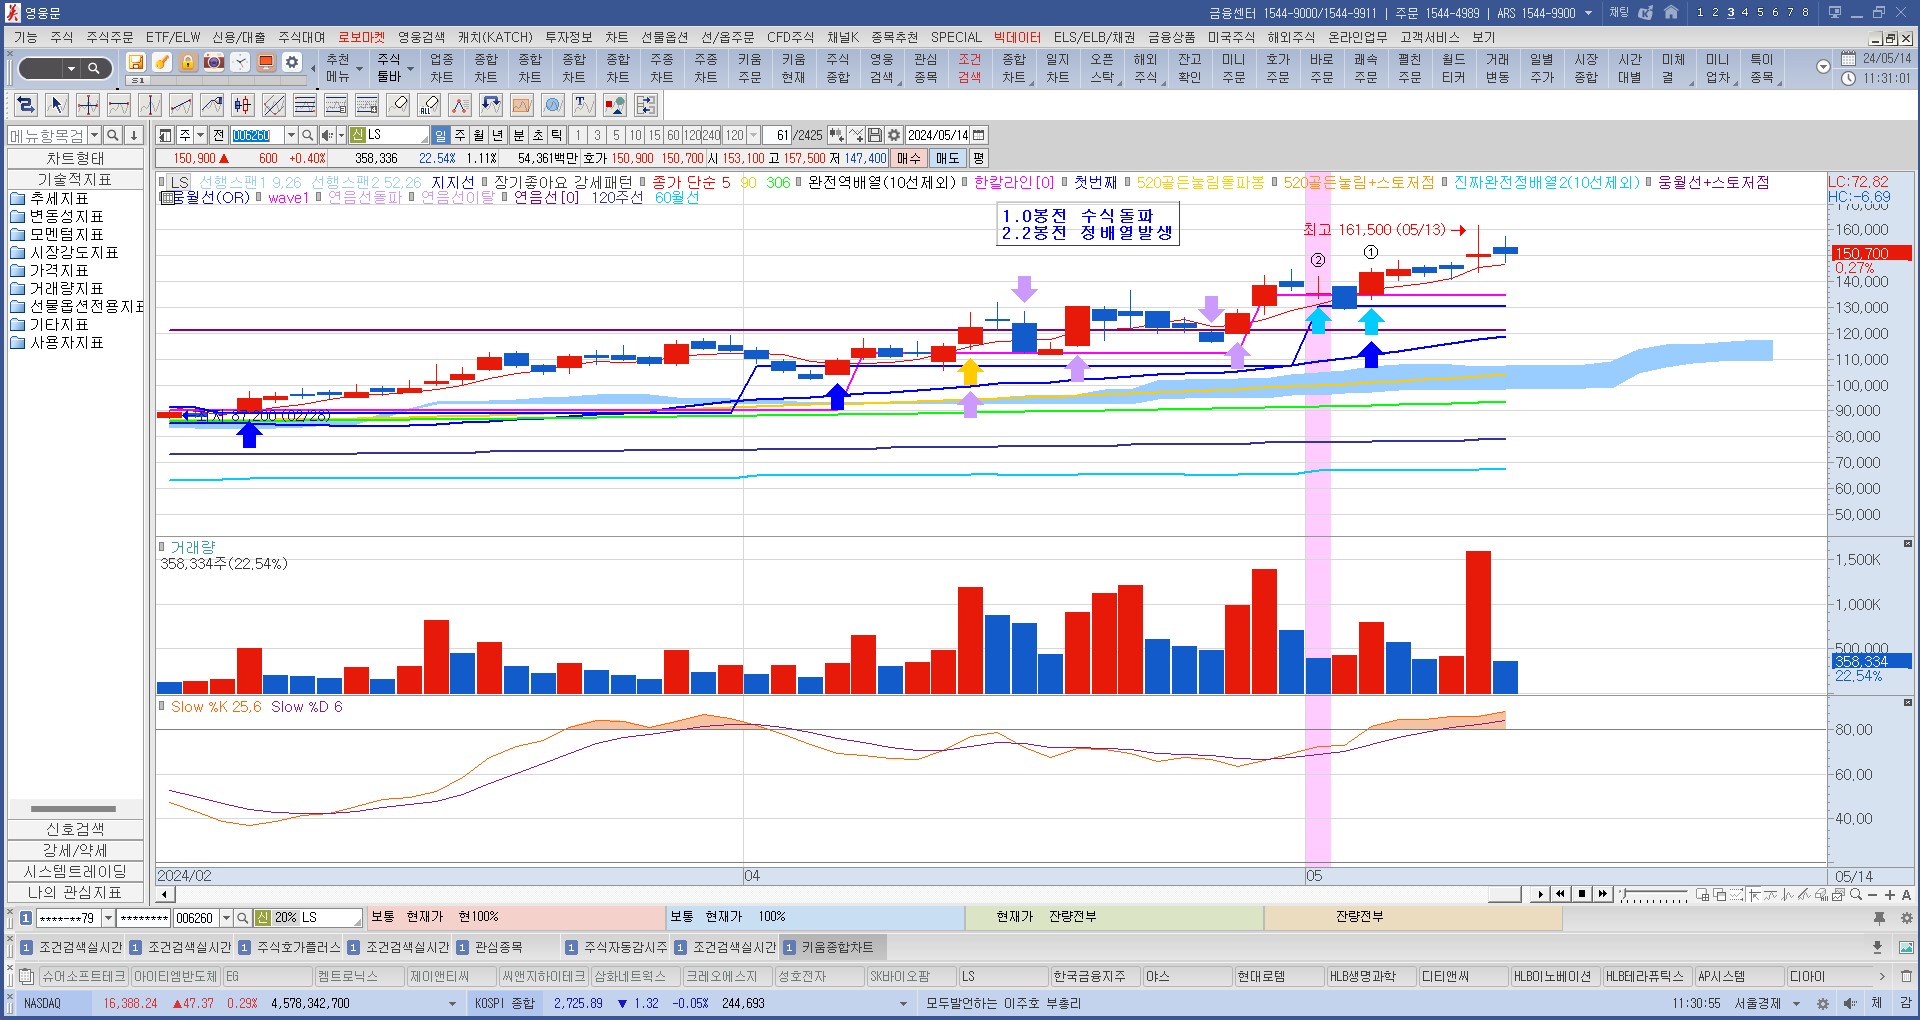This screenshot has width=1920, height=1020.
Task: Click the magnifier zoom icon below chart
Action: 1856,895
